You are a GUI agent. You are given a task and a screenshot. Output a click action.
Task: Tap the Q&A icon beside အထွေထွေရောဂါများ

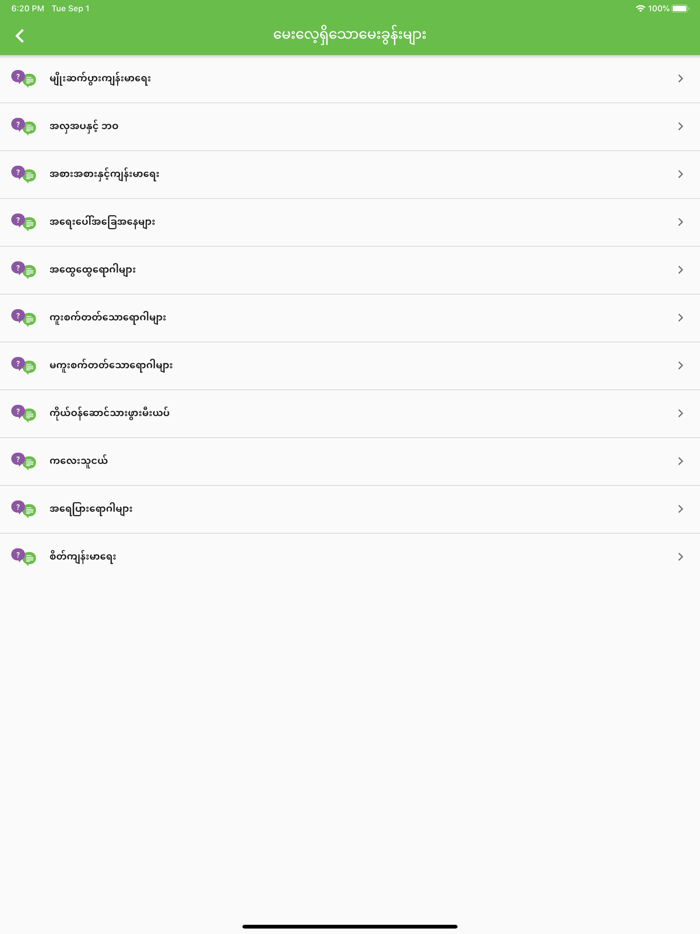tap(23, 270)
